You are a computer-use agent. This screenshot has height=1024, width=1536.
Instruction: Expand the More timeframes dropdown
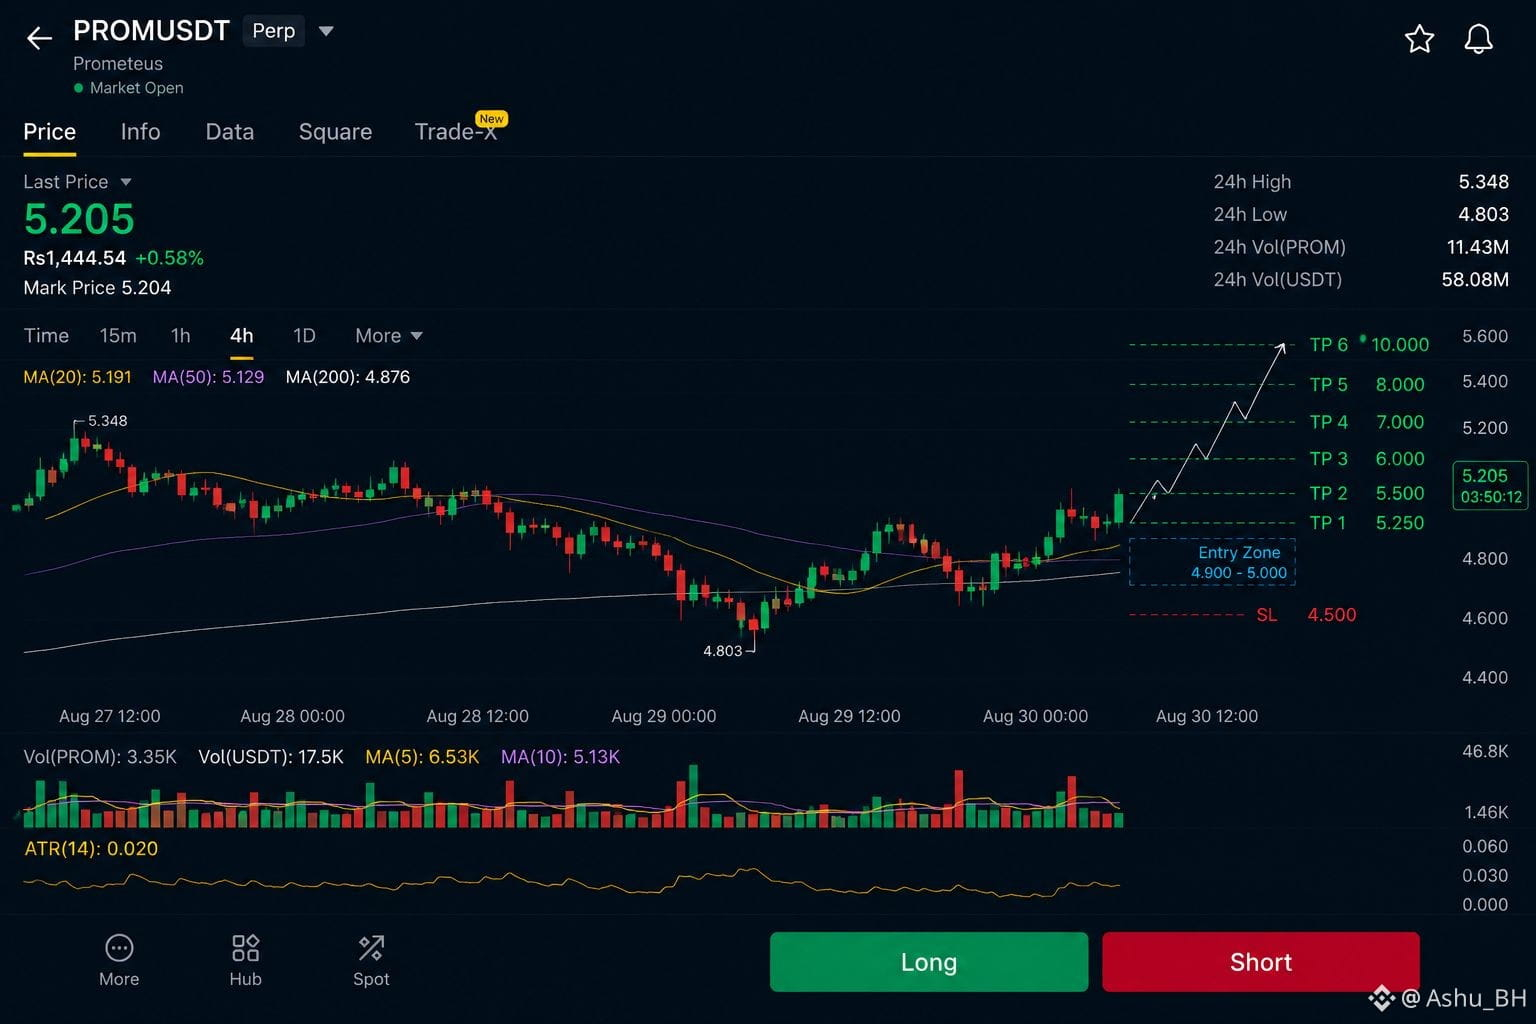coord(389,336)
